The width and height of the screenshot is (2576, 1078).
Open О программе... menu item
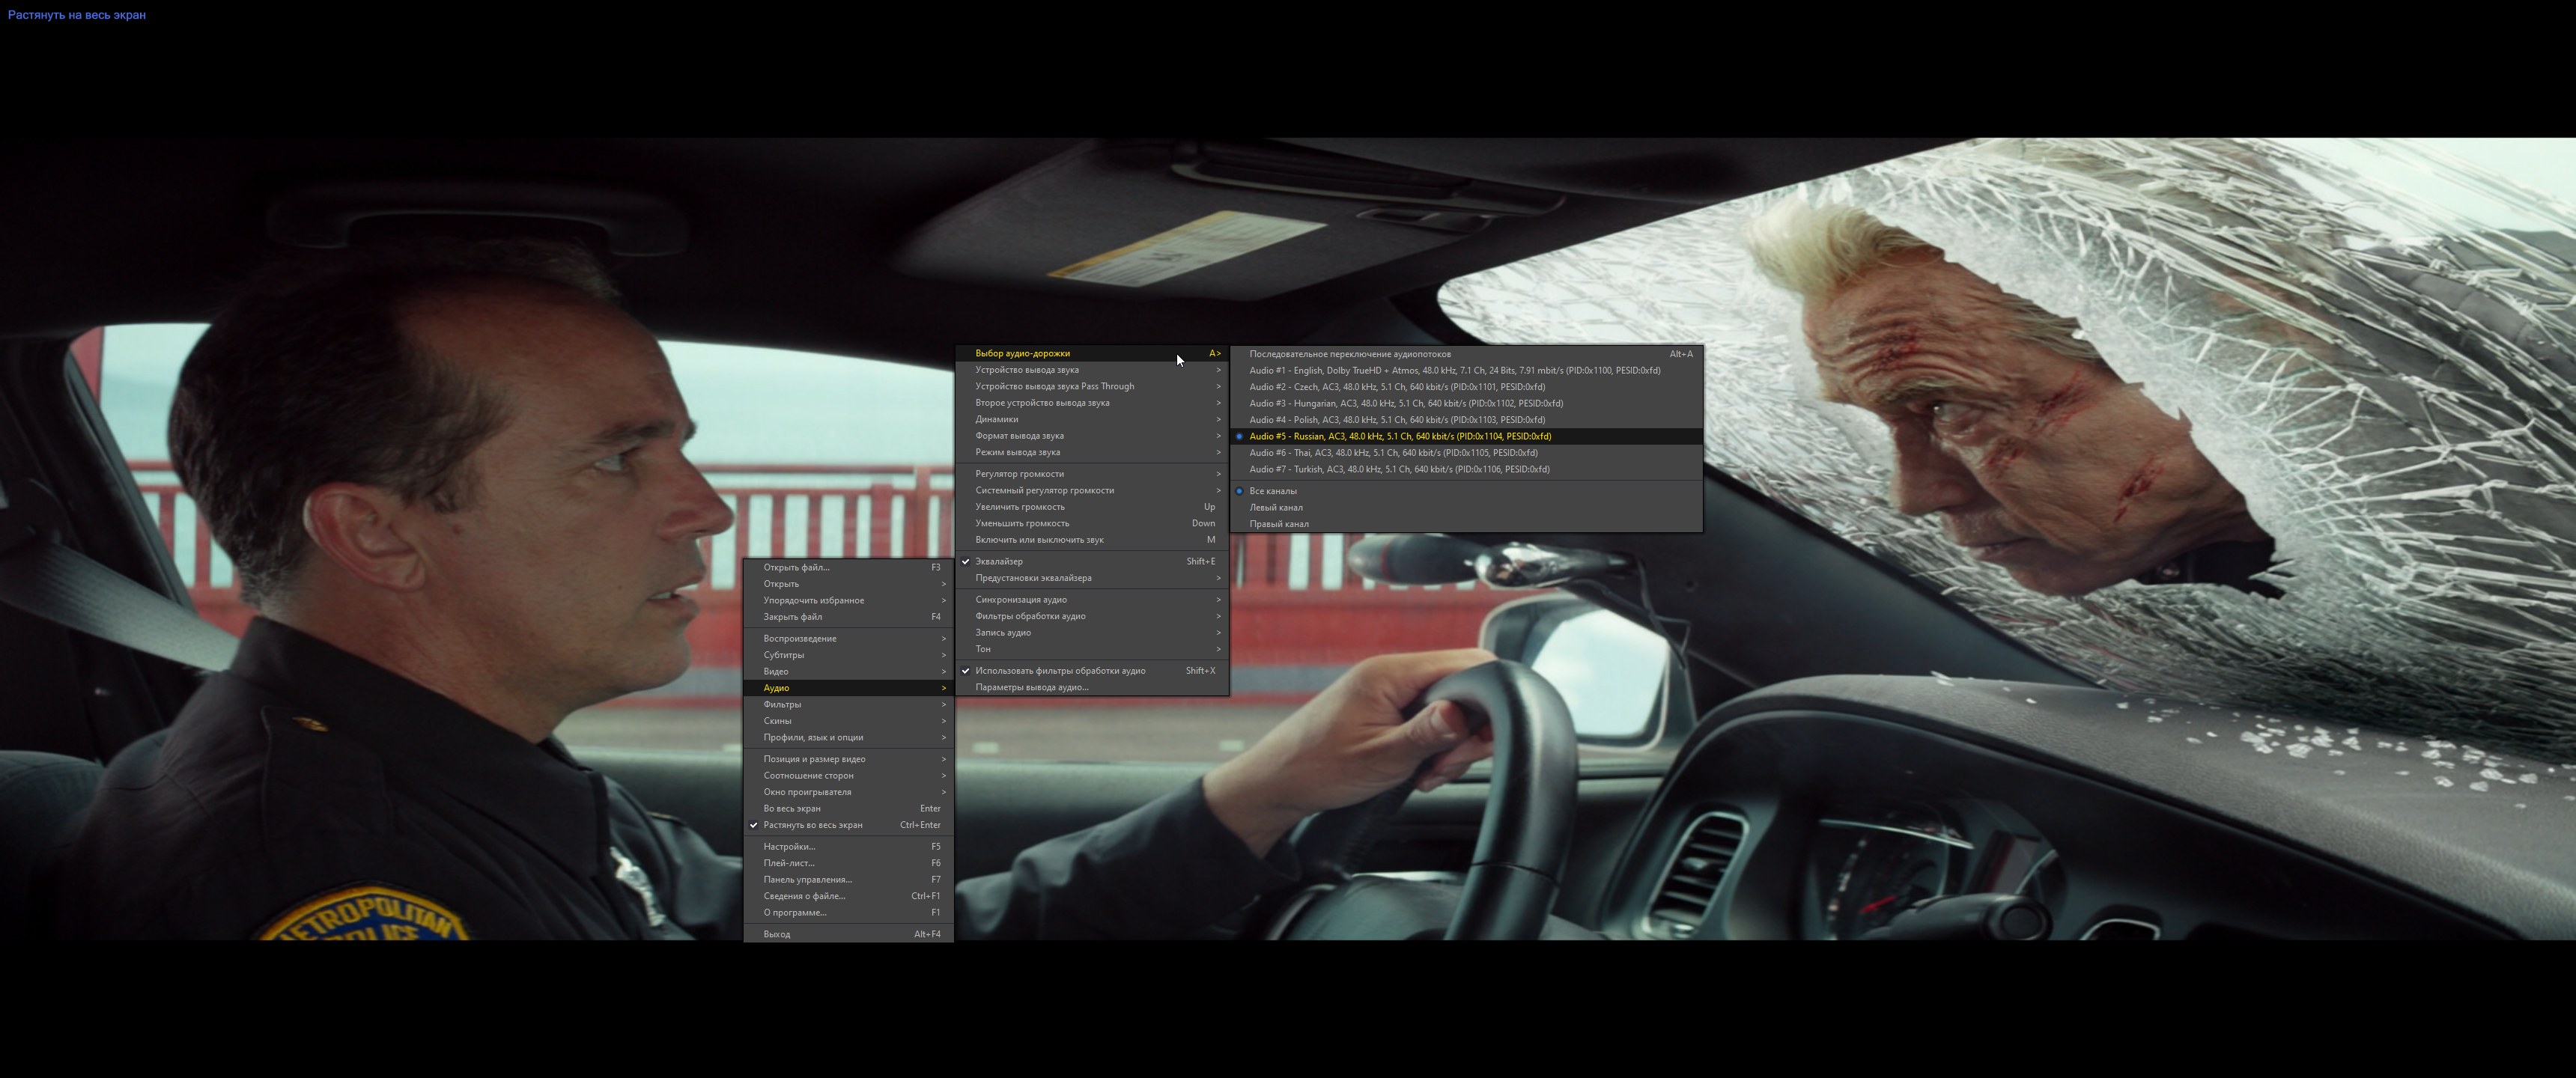[848, 913]
